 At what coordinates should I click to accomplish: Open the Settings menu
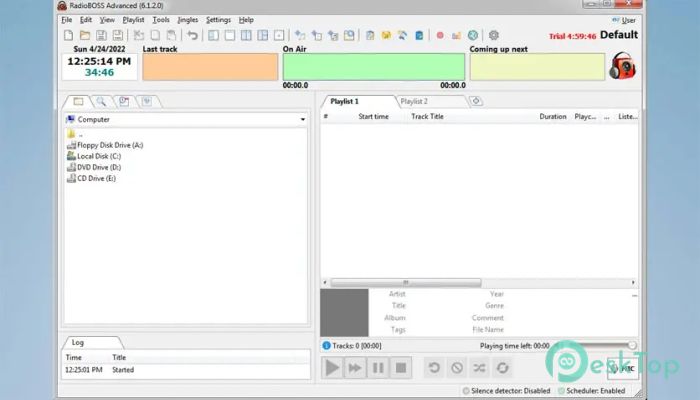(x=218, y=20)
